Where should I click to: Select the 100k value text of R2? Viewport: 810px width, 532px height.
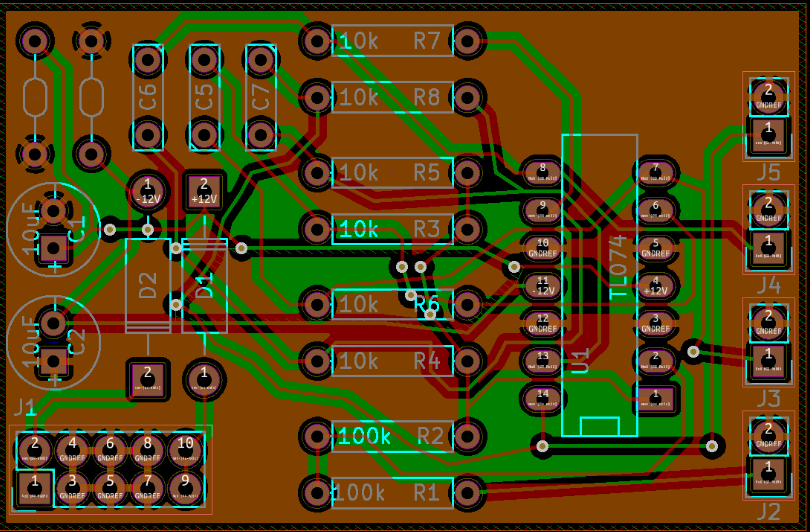pos(364,436)
